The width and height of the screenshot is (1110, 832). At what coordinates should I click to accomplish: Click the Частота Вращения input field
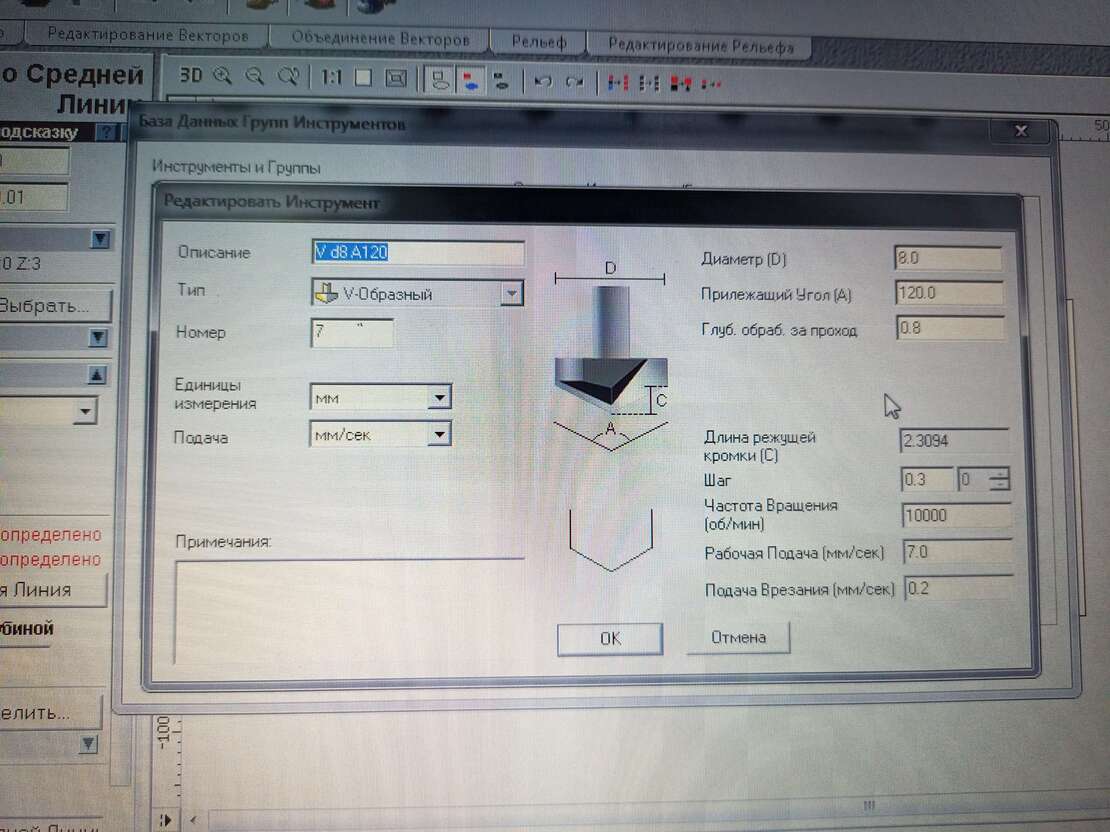(x=956, y=516)
